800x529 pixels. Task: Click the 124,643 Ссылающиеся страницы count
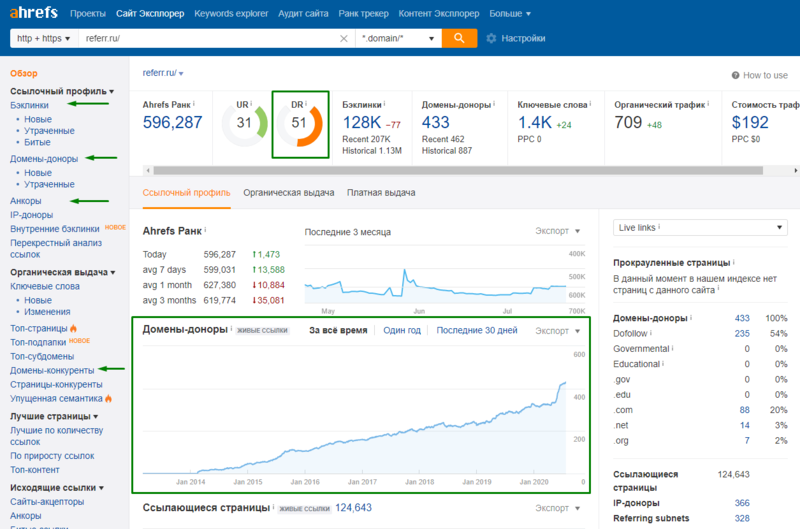point(354,508)
